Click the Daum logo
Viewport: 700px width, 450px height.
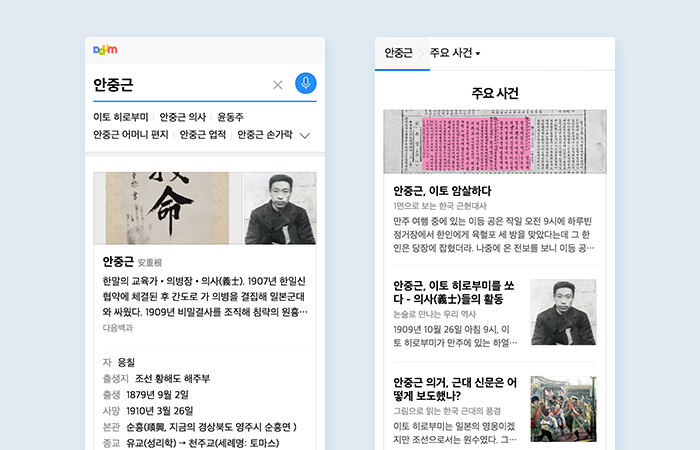tap(105, 50)
